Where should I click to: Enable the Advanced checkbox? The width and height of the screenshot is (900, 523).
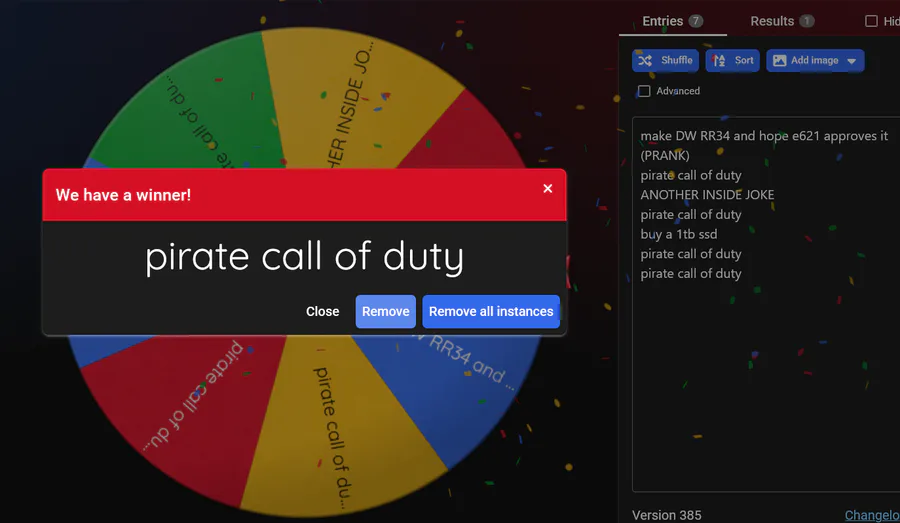(644, 91)
